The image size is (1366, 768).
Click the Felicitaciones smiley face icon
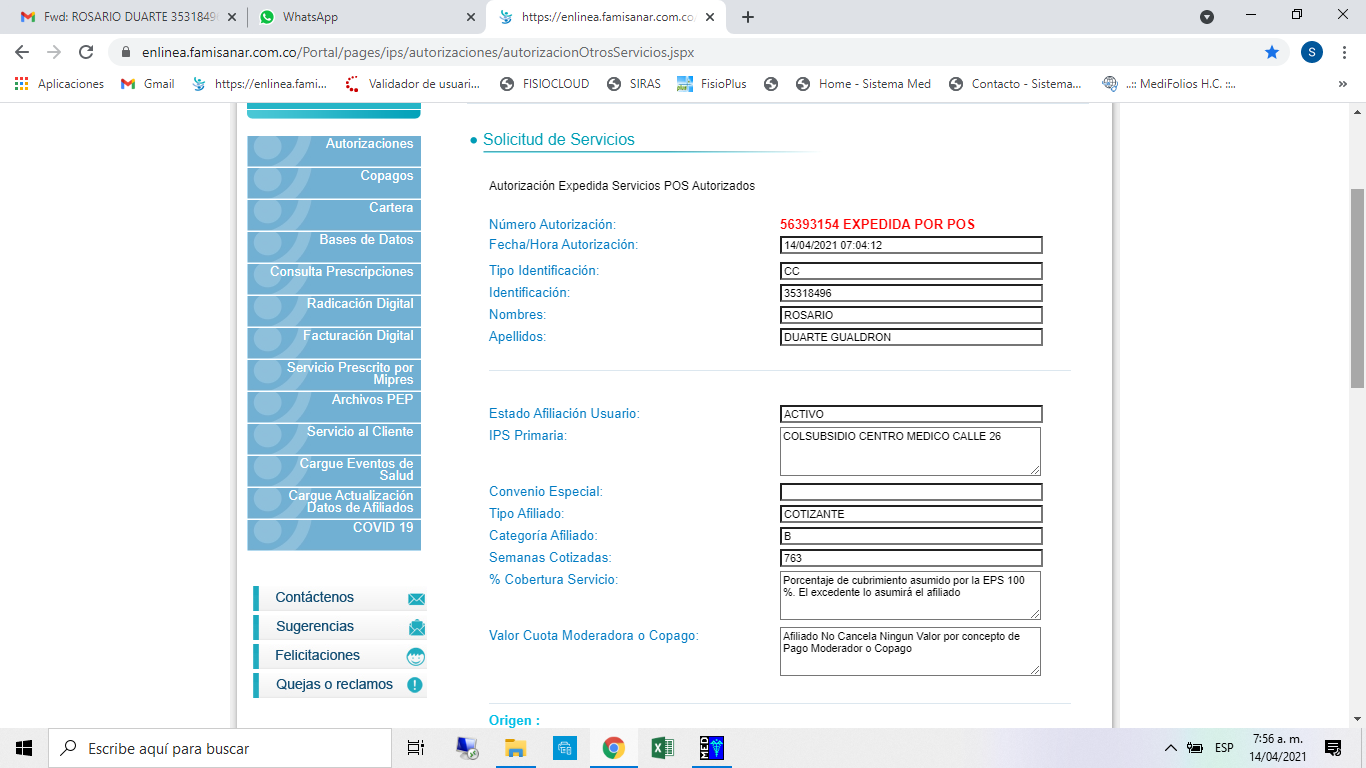point(416,657)
